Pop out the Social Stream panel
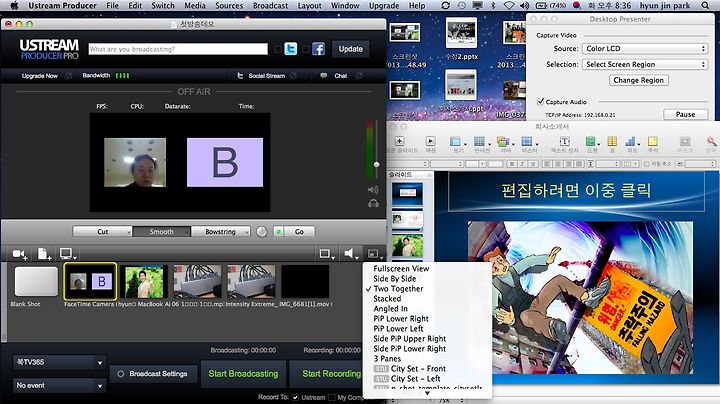 [x=294, y=76]
